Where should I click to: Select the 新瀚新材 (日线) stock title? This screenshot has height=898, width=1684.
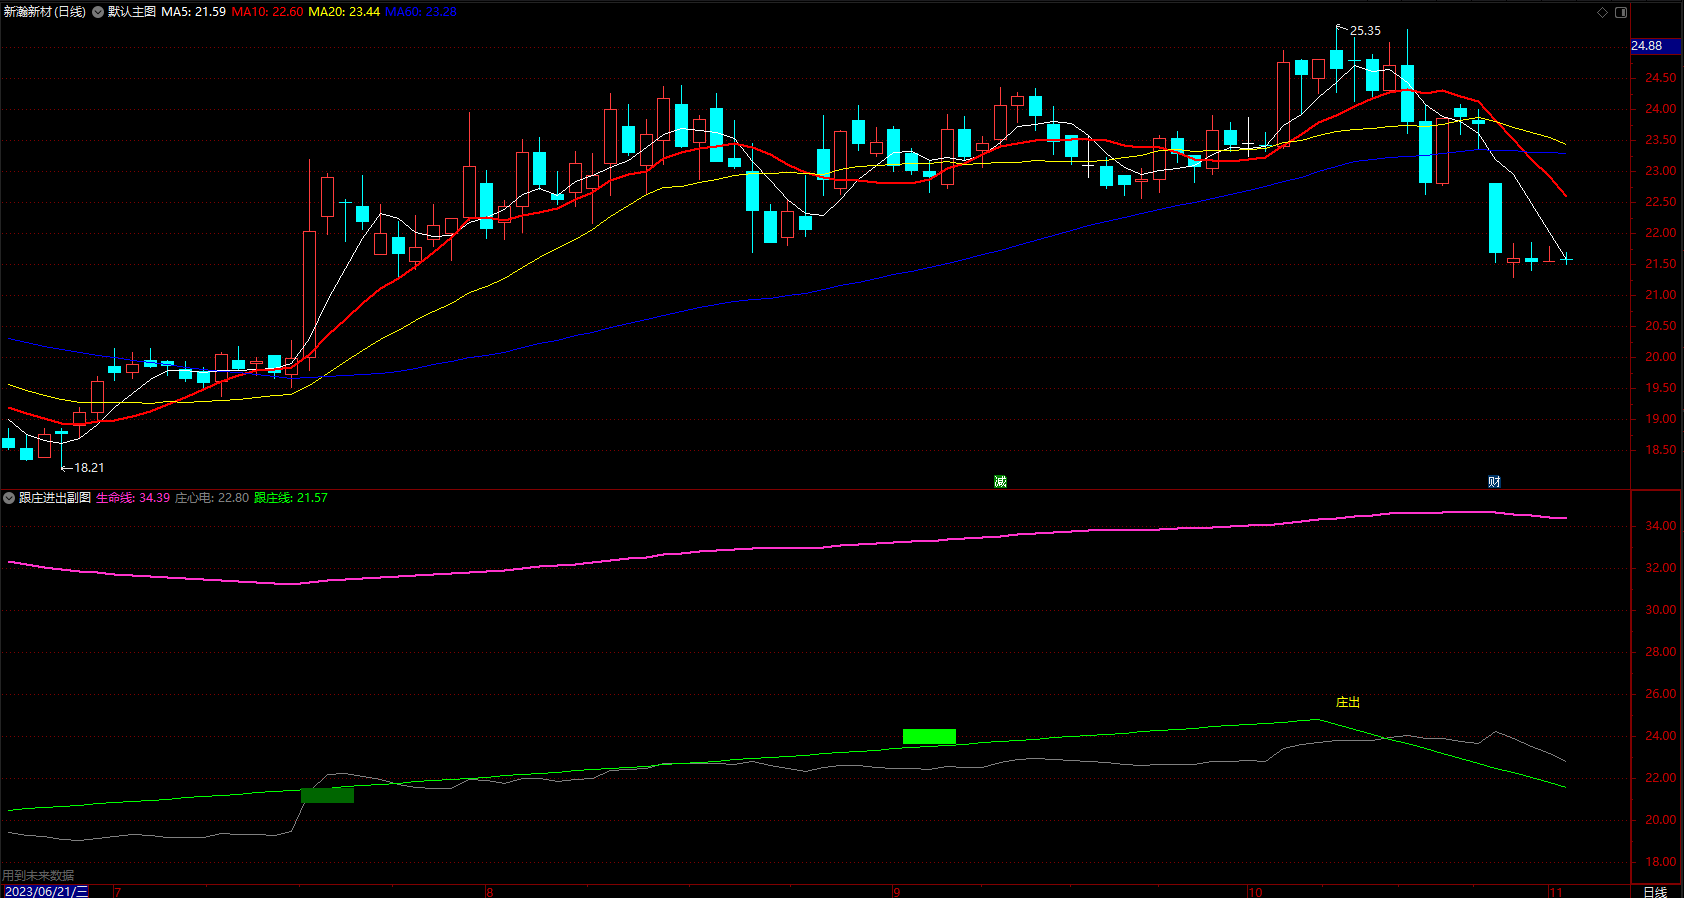coord(45,12)
